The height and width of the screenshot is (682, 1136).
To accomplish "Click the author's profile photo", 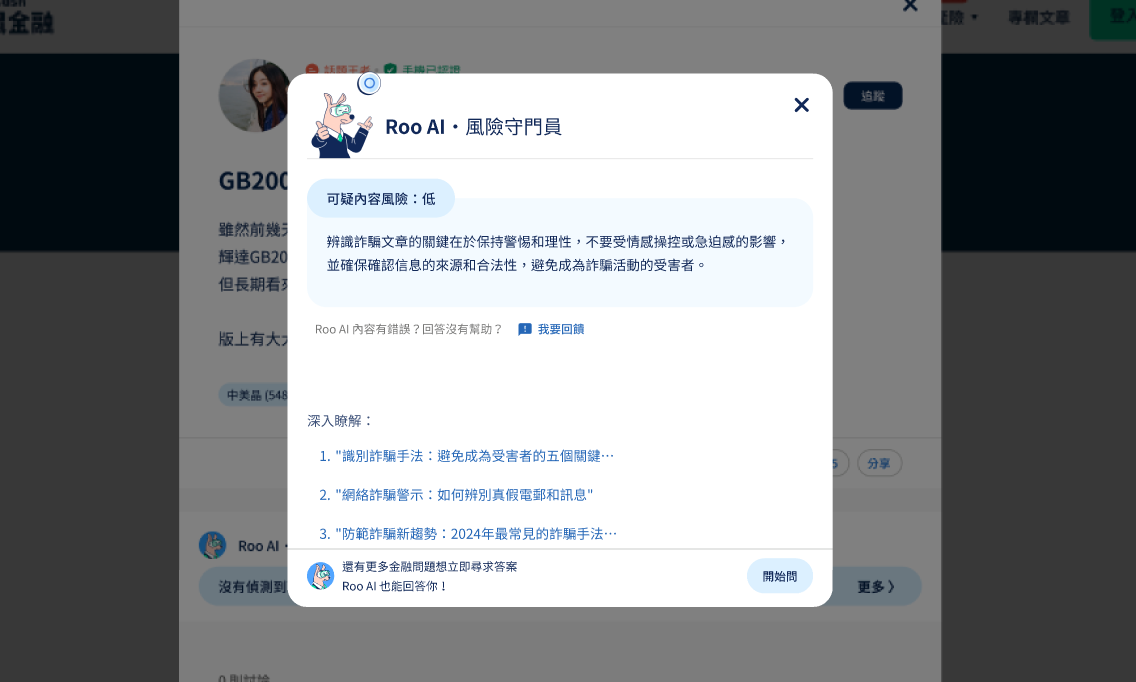I will click(254, 96).
